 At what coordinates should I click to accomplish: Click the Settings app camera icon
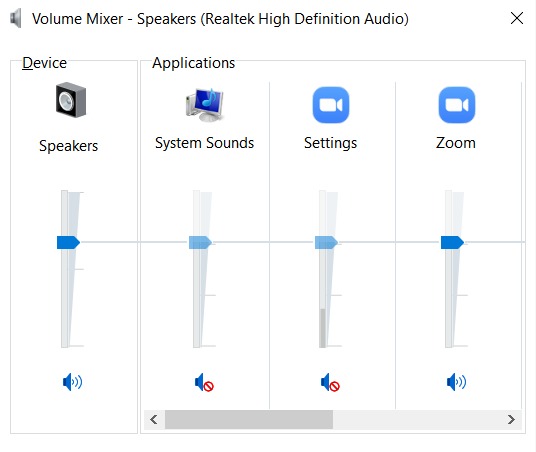point(331,105)
